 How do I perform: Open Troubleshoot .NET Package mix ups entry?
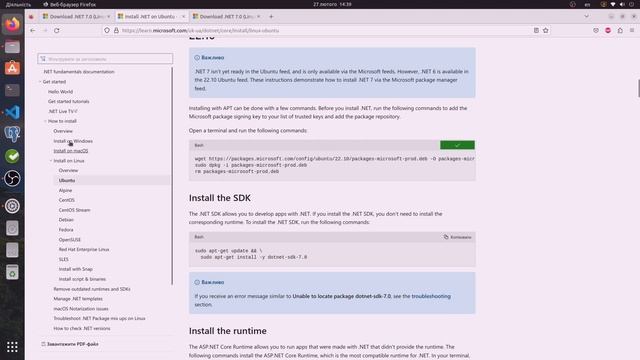pyautogui.click(x=99, y=318)
